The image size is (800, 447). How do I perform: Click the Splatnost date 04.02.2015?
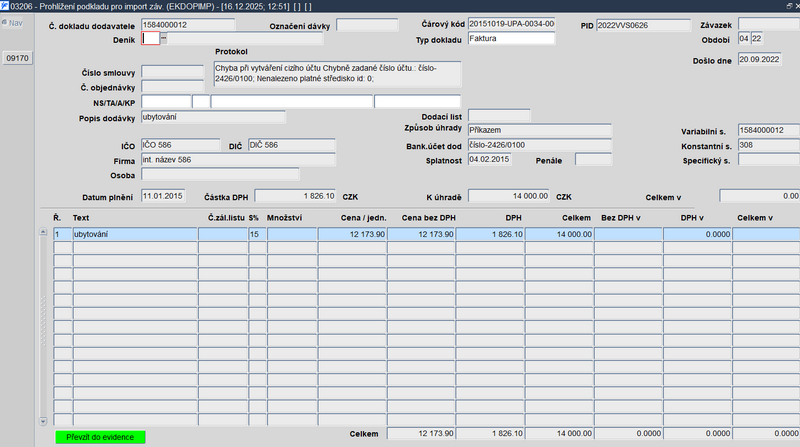489,159
